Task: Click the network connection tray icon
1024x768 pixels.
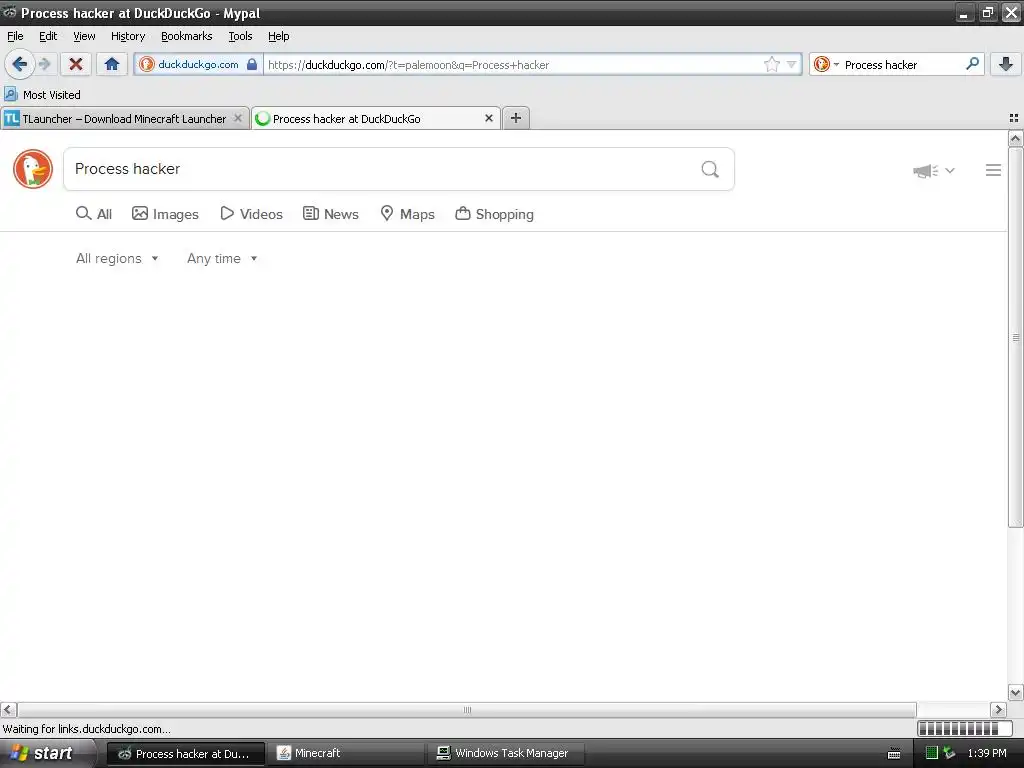Action: 949,753
